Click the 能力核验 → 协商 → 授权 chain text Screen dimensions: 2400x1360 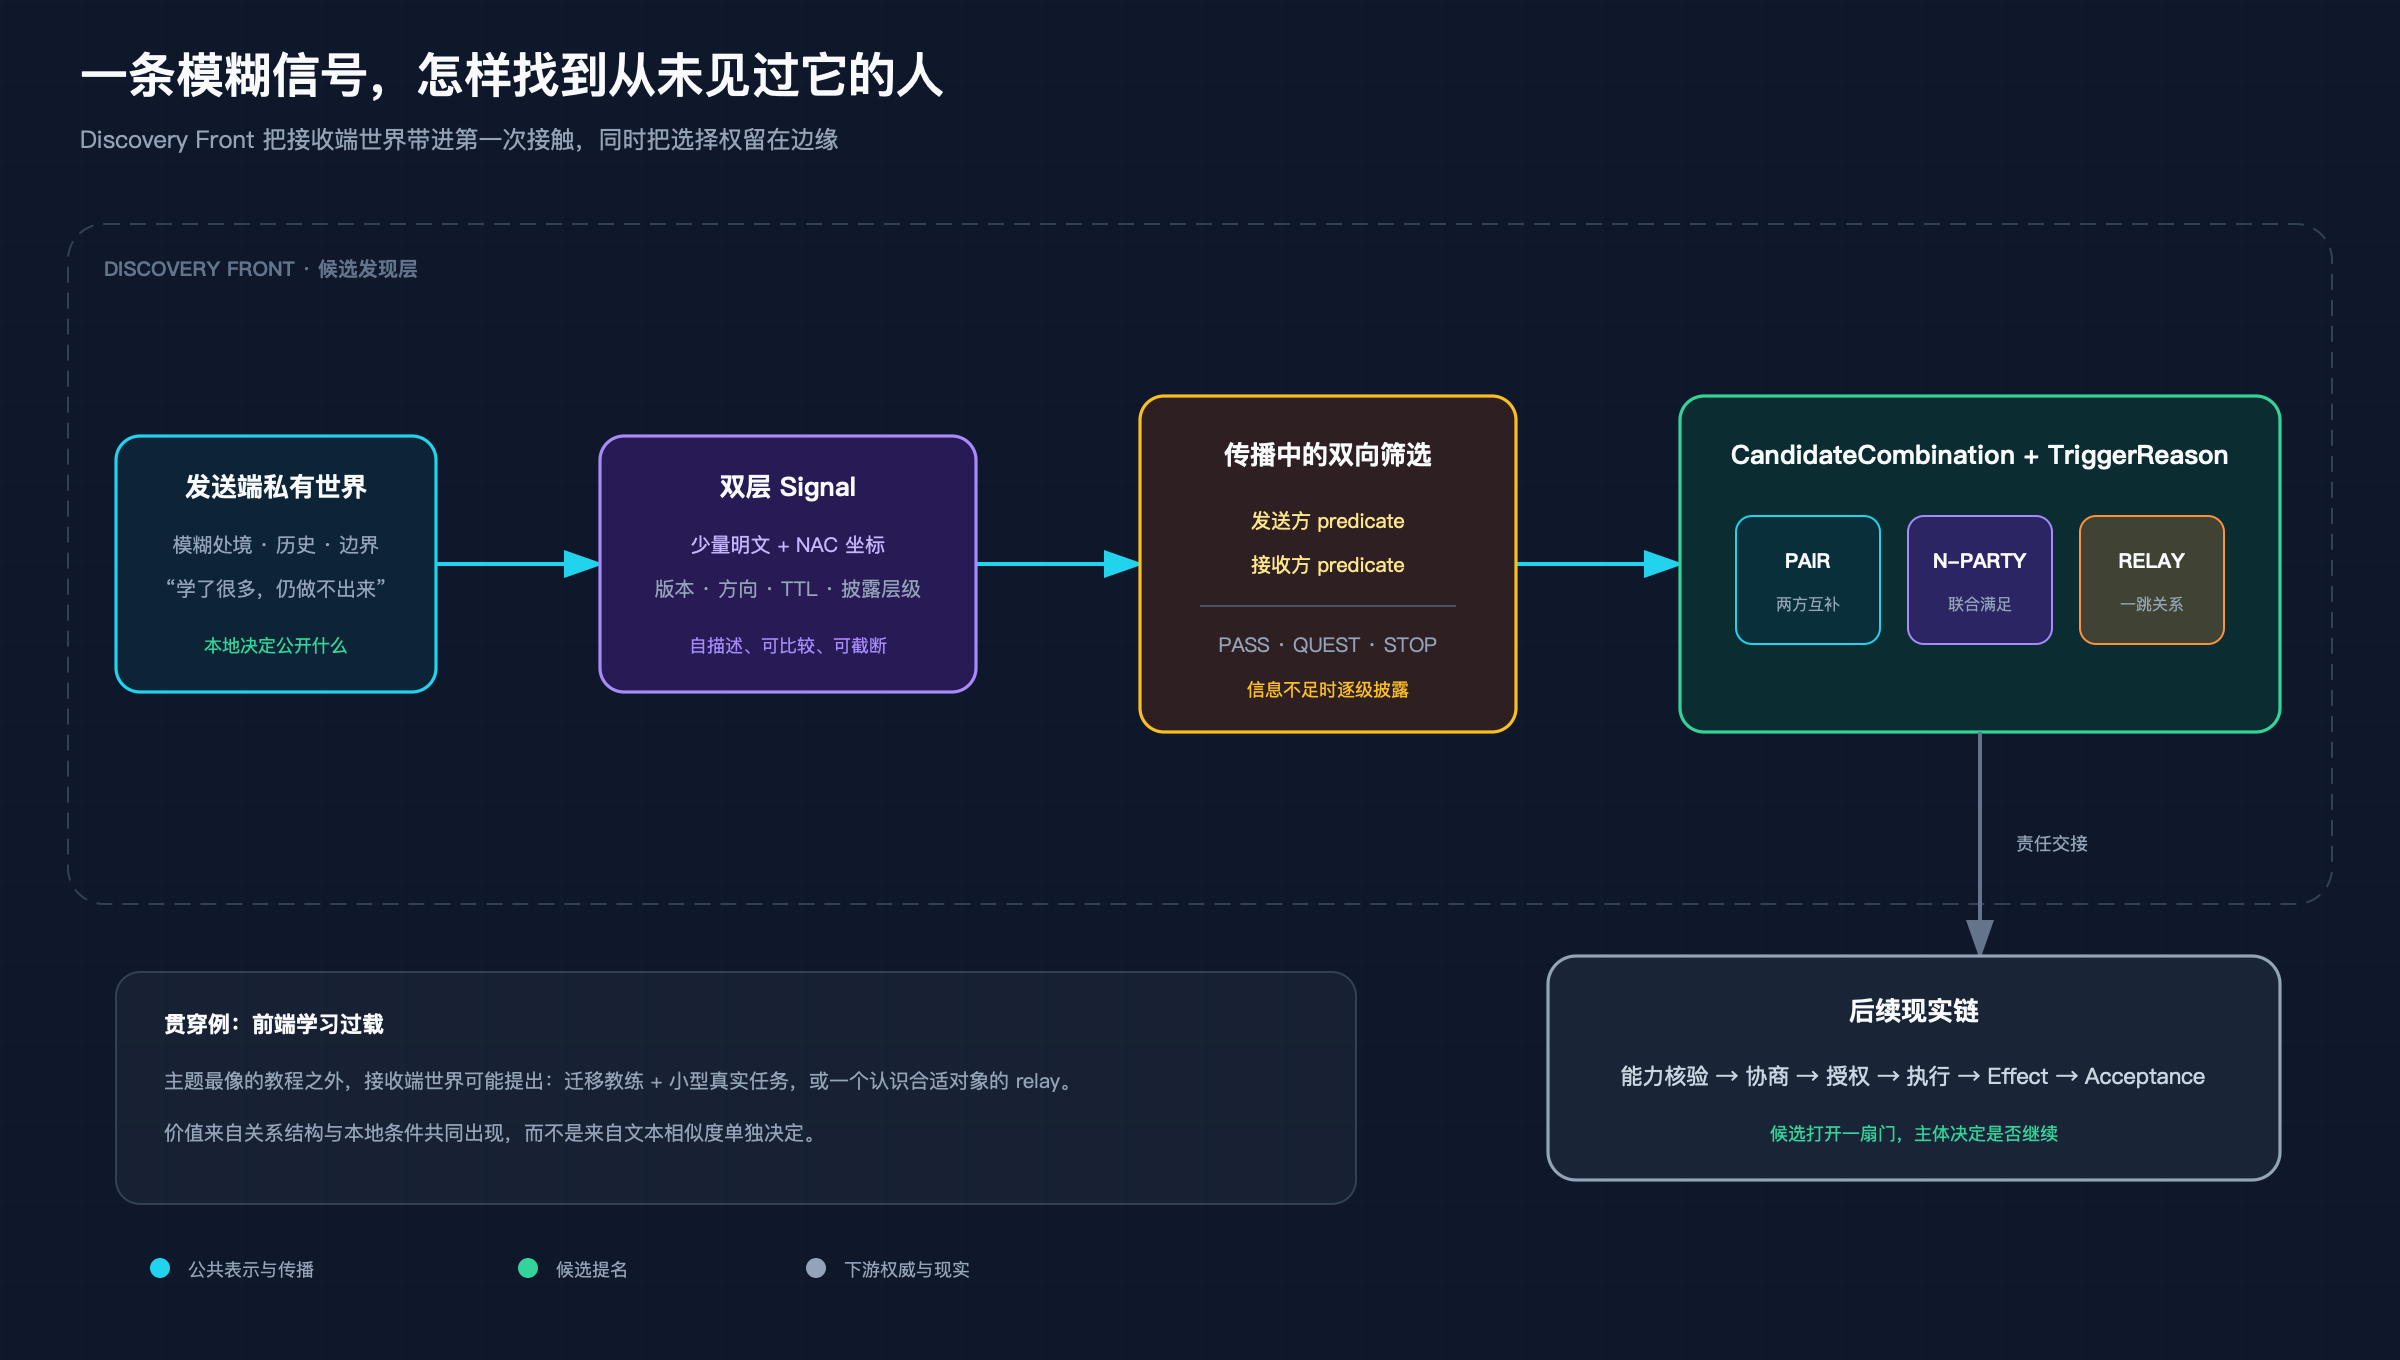click(x=1913, y=1076)
